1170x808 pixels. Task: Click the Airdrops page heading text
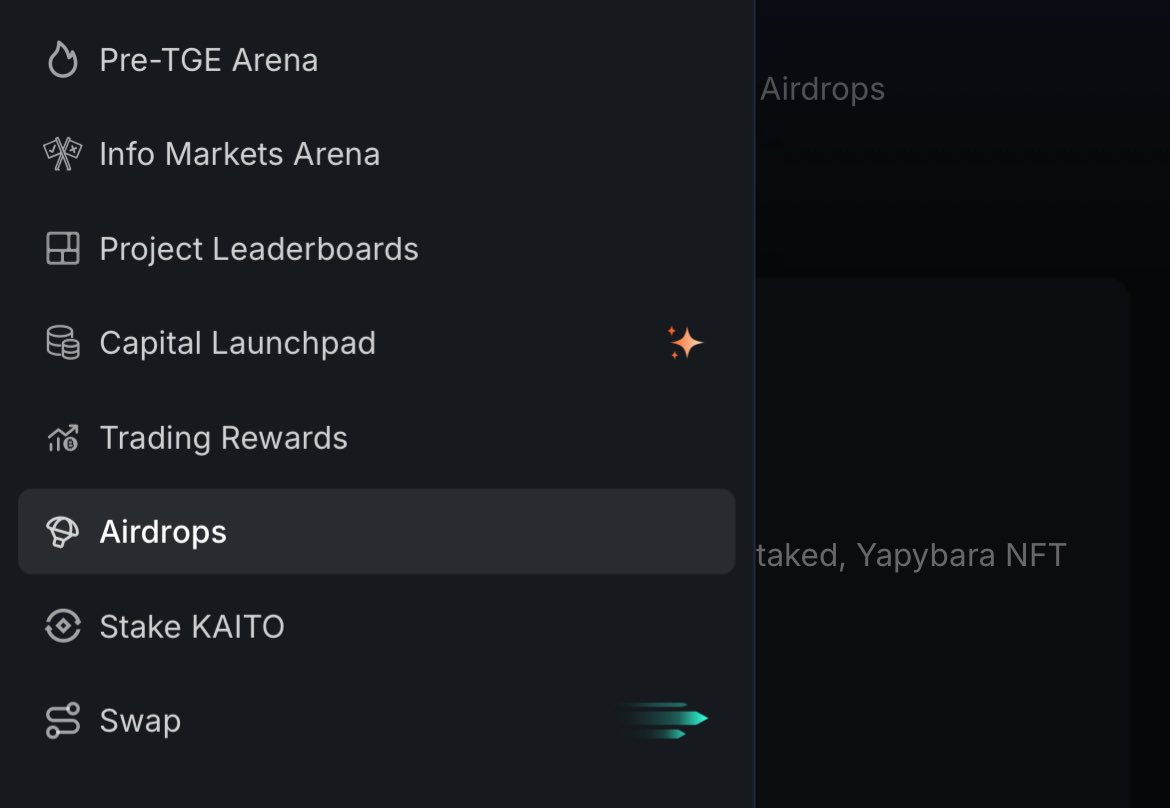point(822,90)
